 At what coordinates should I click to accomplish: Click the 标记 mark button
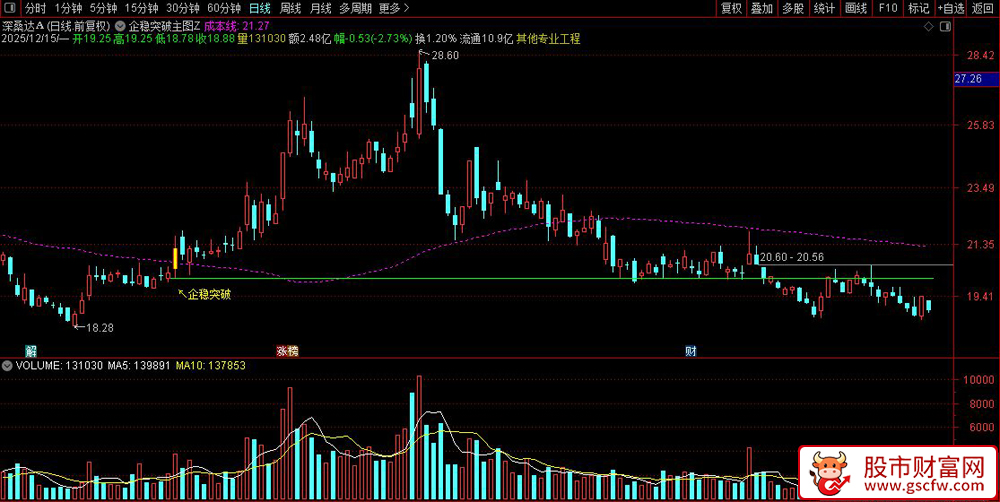pyautogui.click(x=918, y=8)
